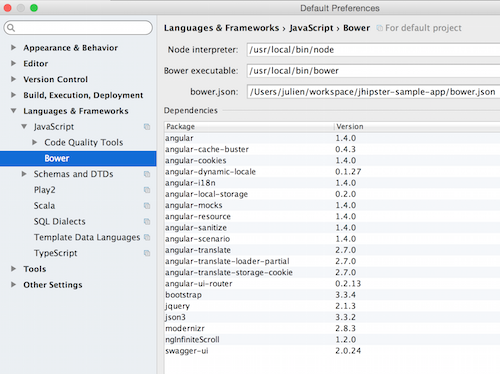Select the 'angular-ui-router' package row
This screenshot has height=374, width=500.
pos(332,284)
